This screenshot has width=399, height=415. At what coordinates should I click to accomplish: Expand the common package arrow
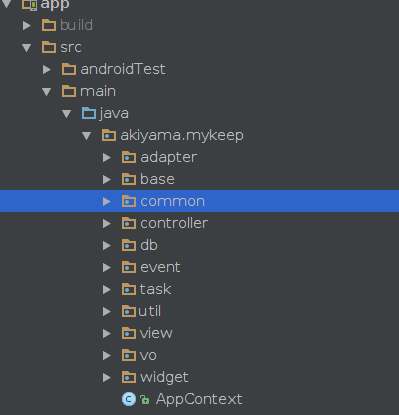coord(107,201)
